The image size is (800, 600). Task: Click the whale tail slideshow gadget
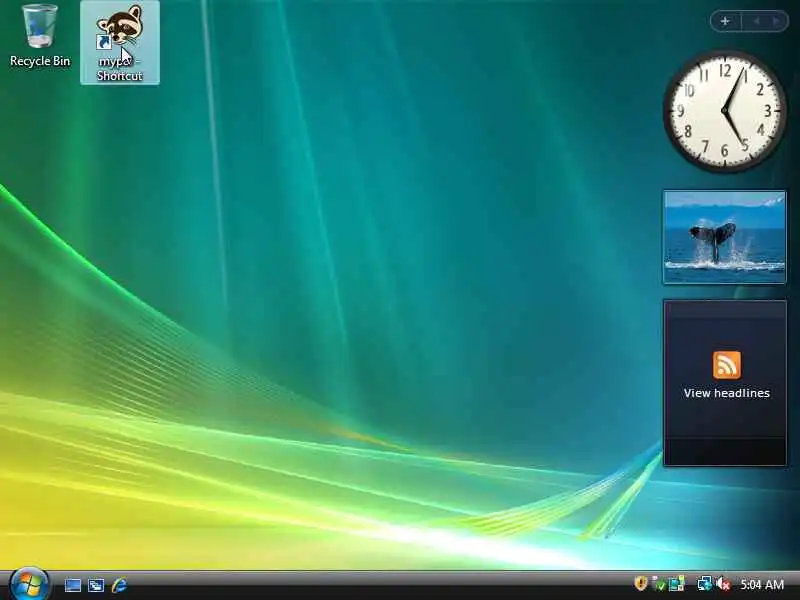tap(724, 237)
